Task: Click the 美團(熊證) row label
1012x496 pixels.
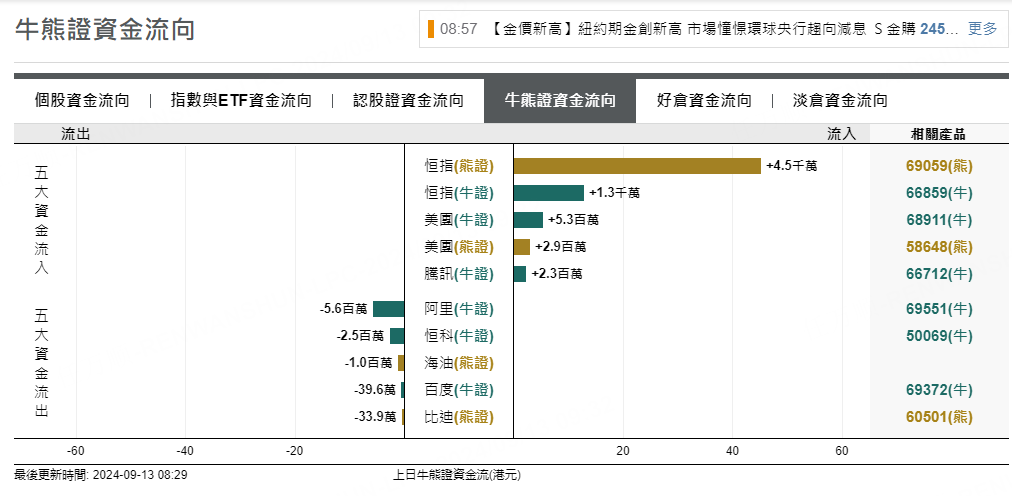Action: click(x=458, y=247)
